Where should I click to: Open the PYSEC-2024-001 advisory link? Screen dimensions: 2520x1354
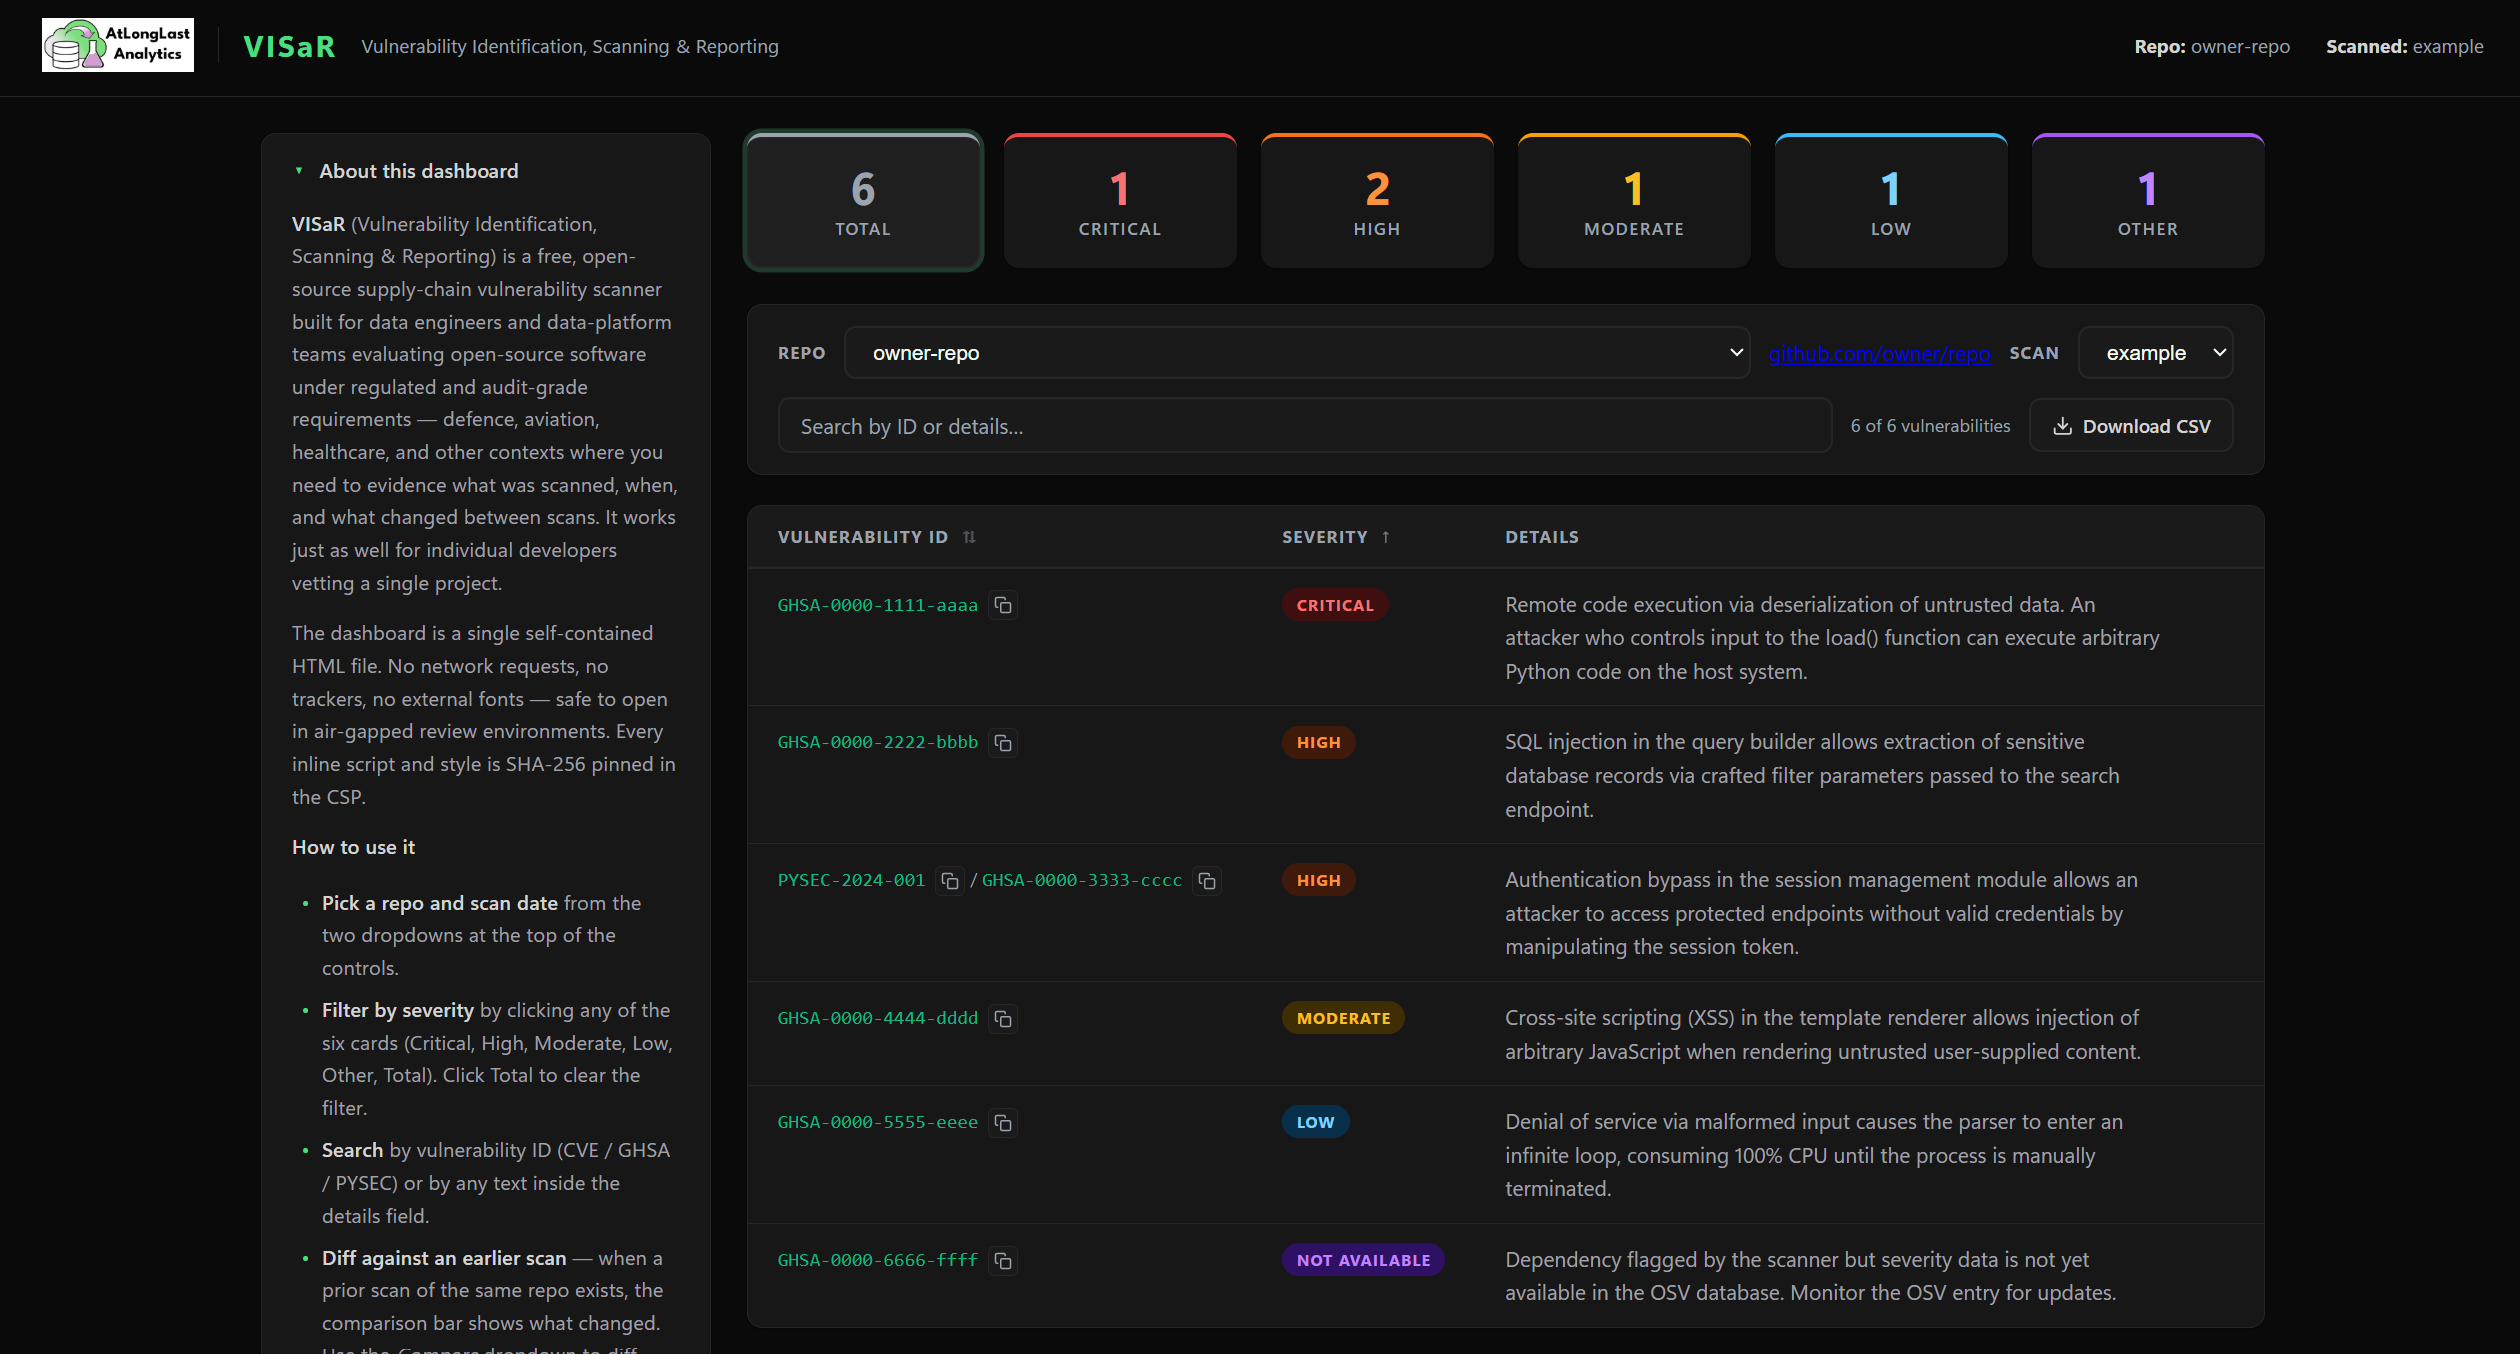point(852,880)
